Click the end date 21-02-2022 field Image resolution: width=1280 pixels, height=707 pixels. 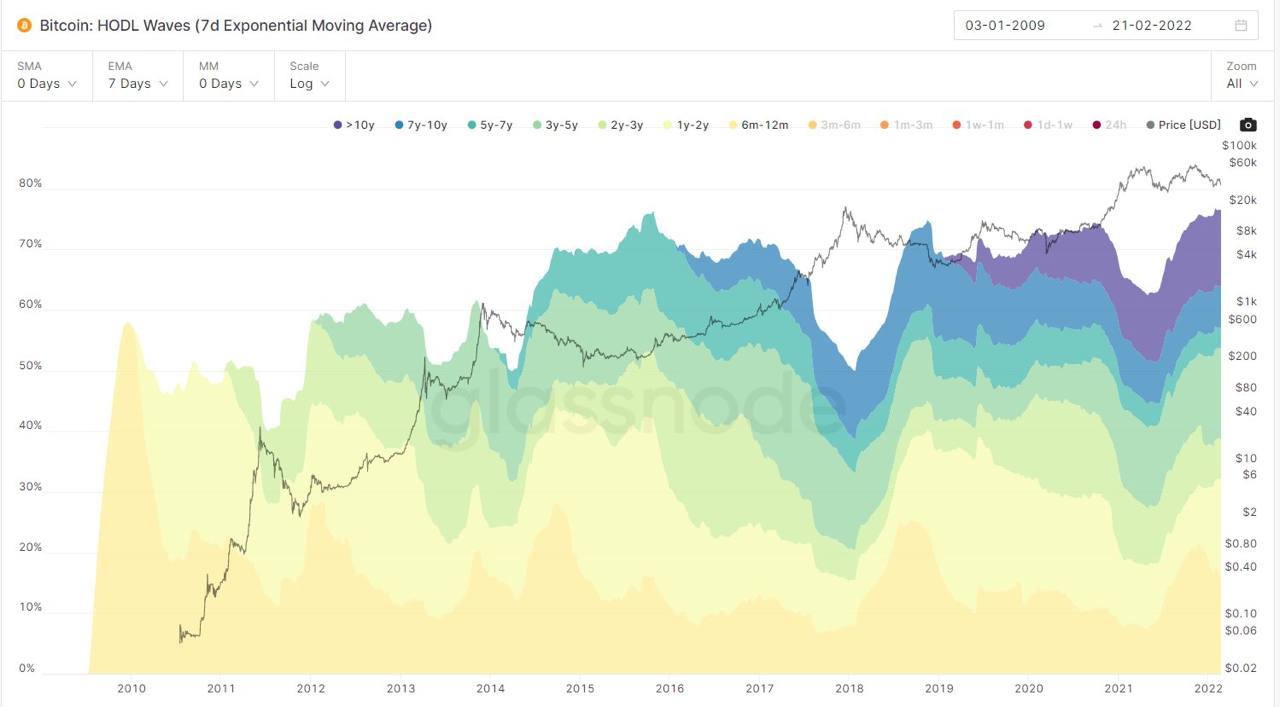pos(1152,26)
